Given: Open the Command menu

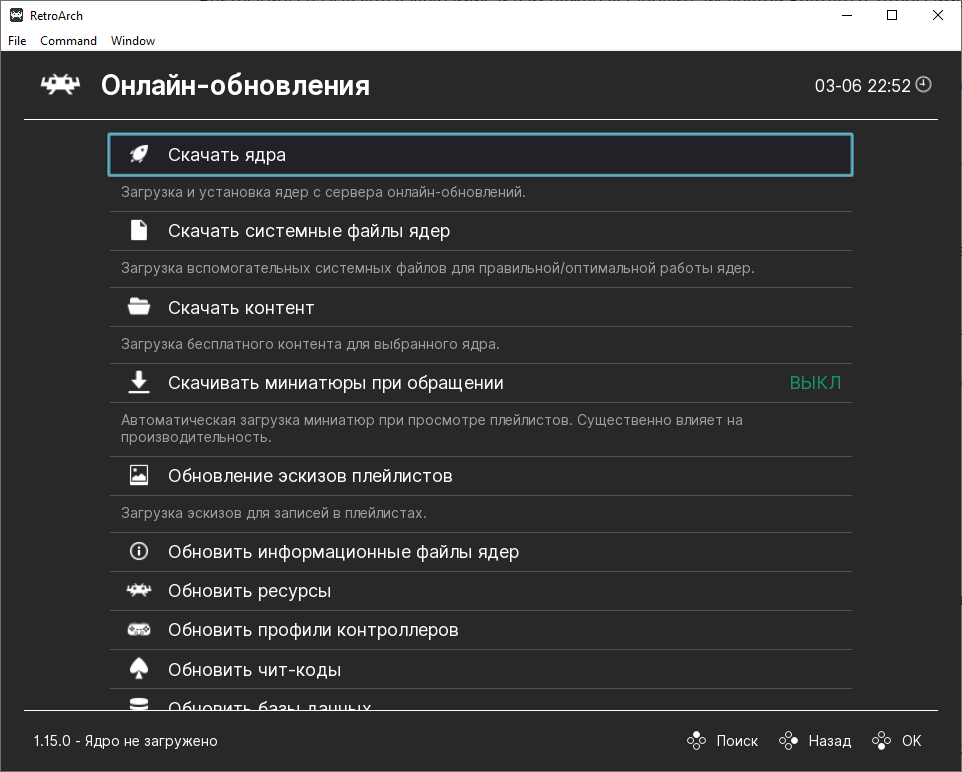Looking at the screenshot, I should pos(69,41).
